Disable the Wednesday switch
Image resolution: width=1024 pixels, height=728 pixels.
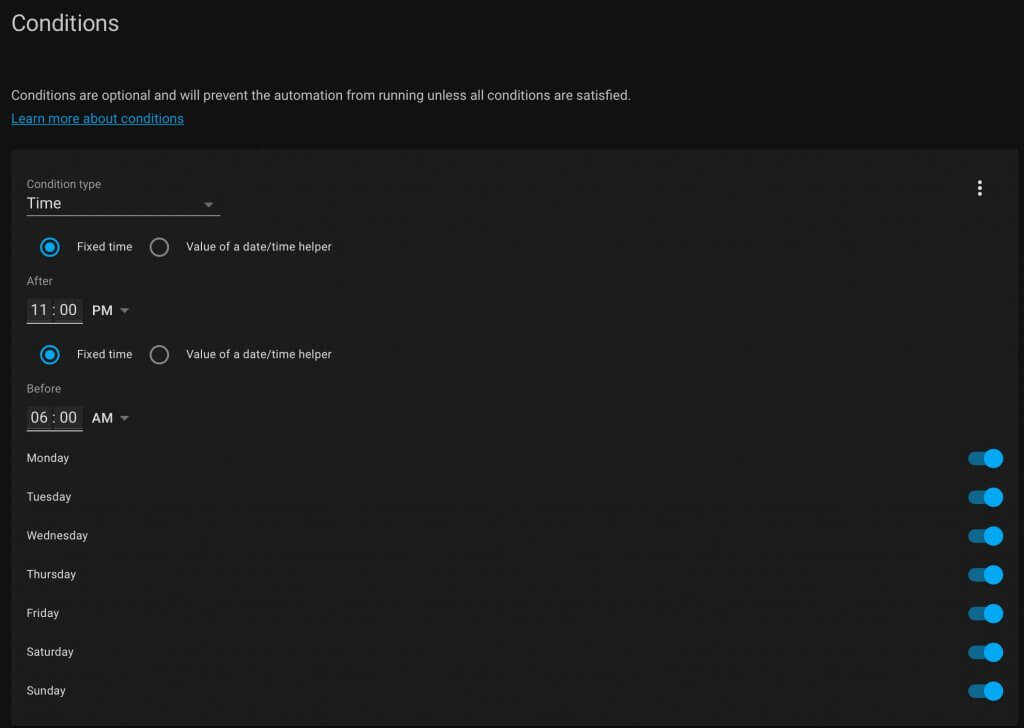(x=985, y=536)
